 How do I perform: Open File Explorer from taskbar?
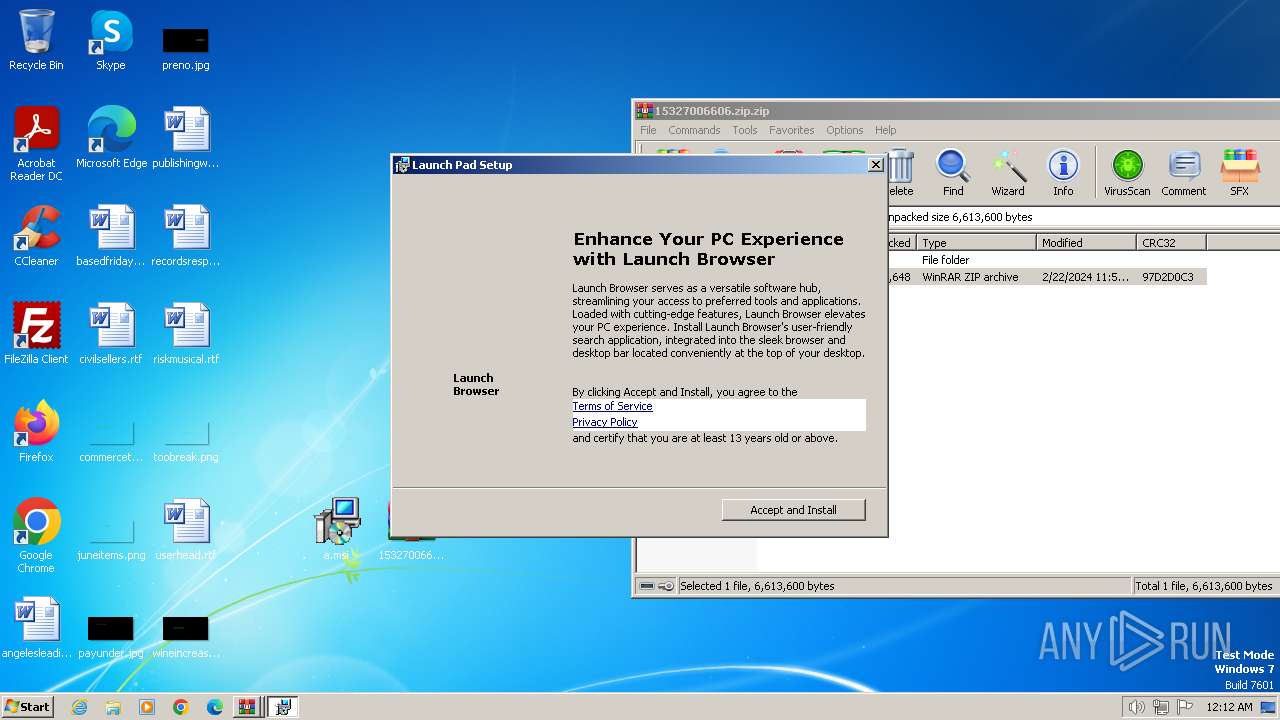coord(113,707)
